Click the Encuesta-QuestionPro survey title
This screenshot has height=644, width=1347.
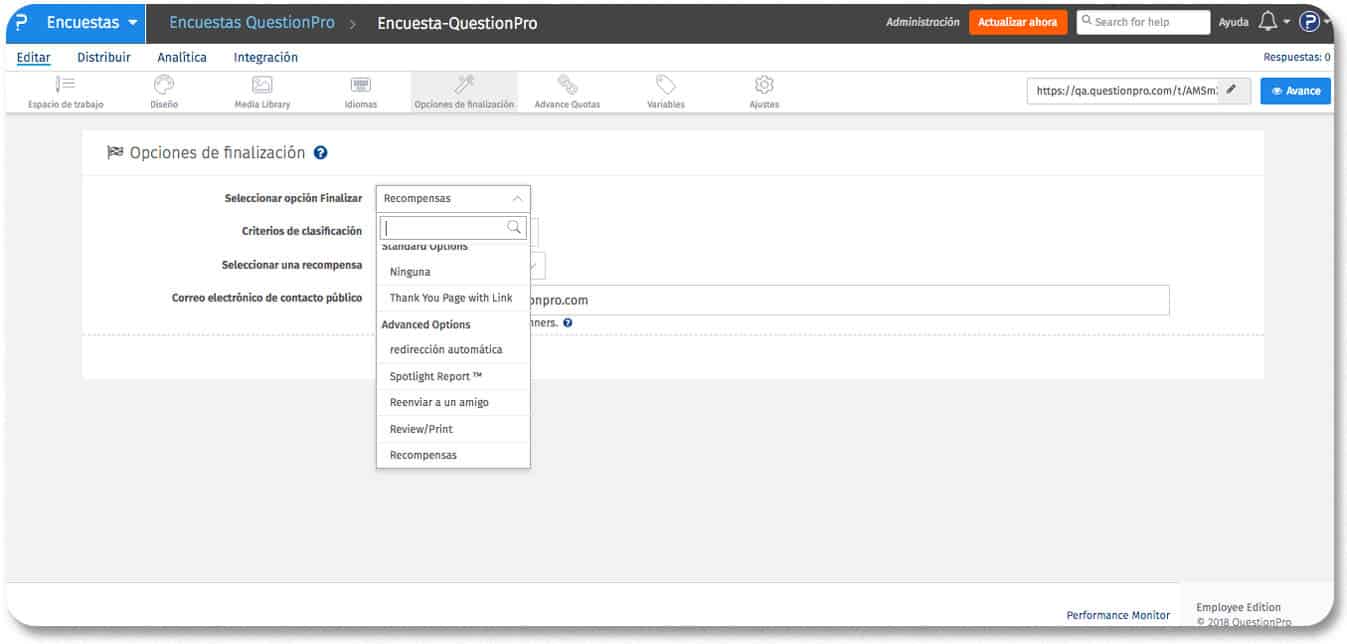(x=457, y=23)
